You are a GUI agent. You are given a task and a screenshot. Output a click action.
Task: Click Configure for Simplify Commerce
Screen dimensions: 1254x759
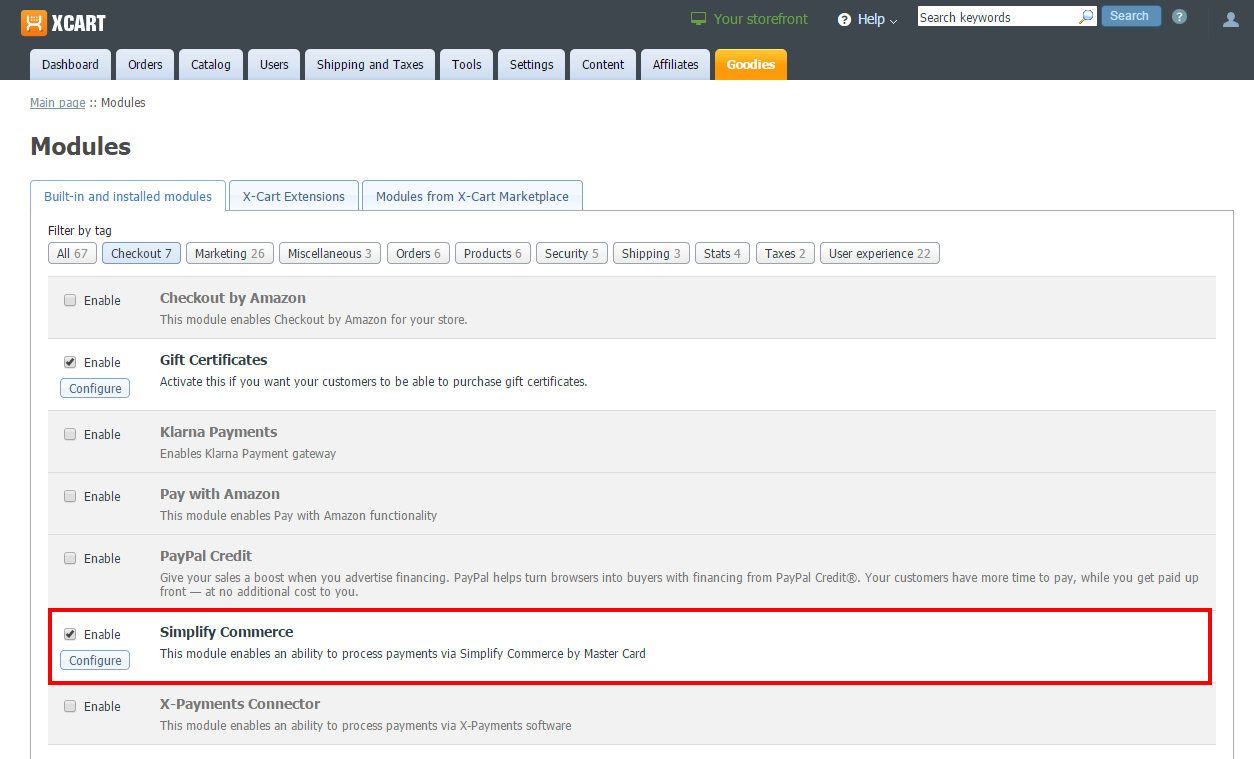(95, 660)
